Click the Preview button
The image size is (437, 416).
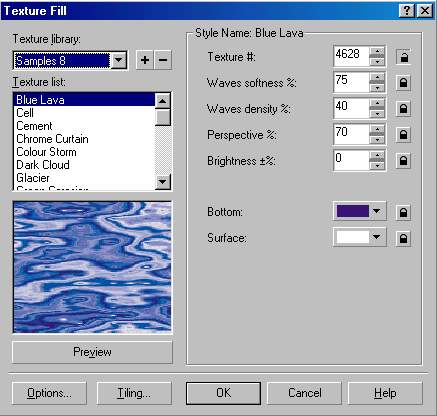pyautogui.click(x=92, y=352)
